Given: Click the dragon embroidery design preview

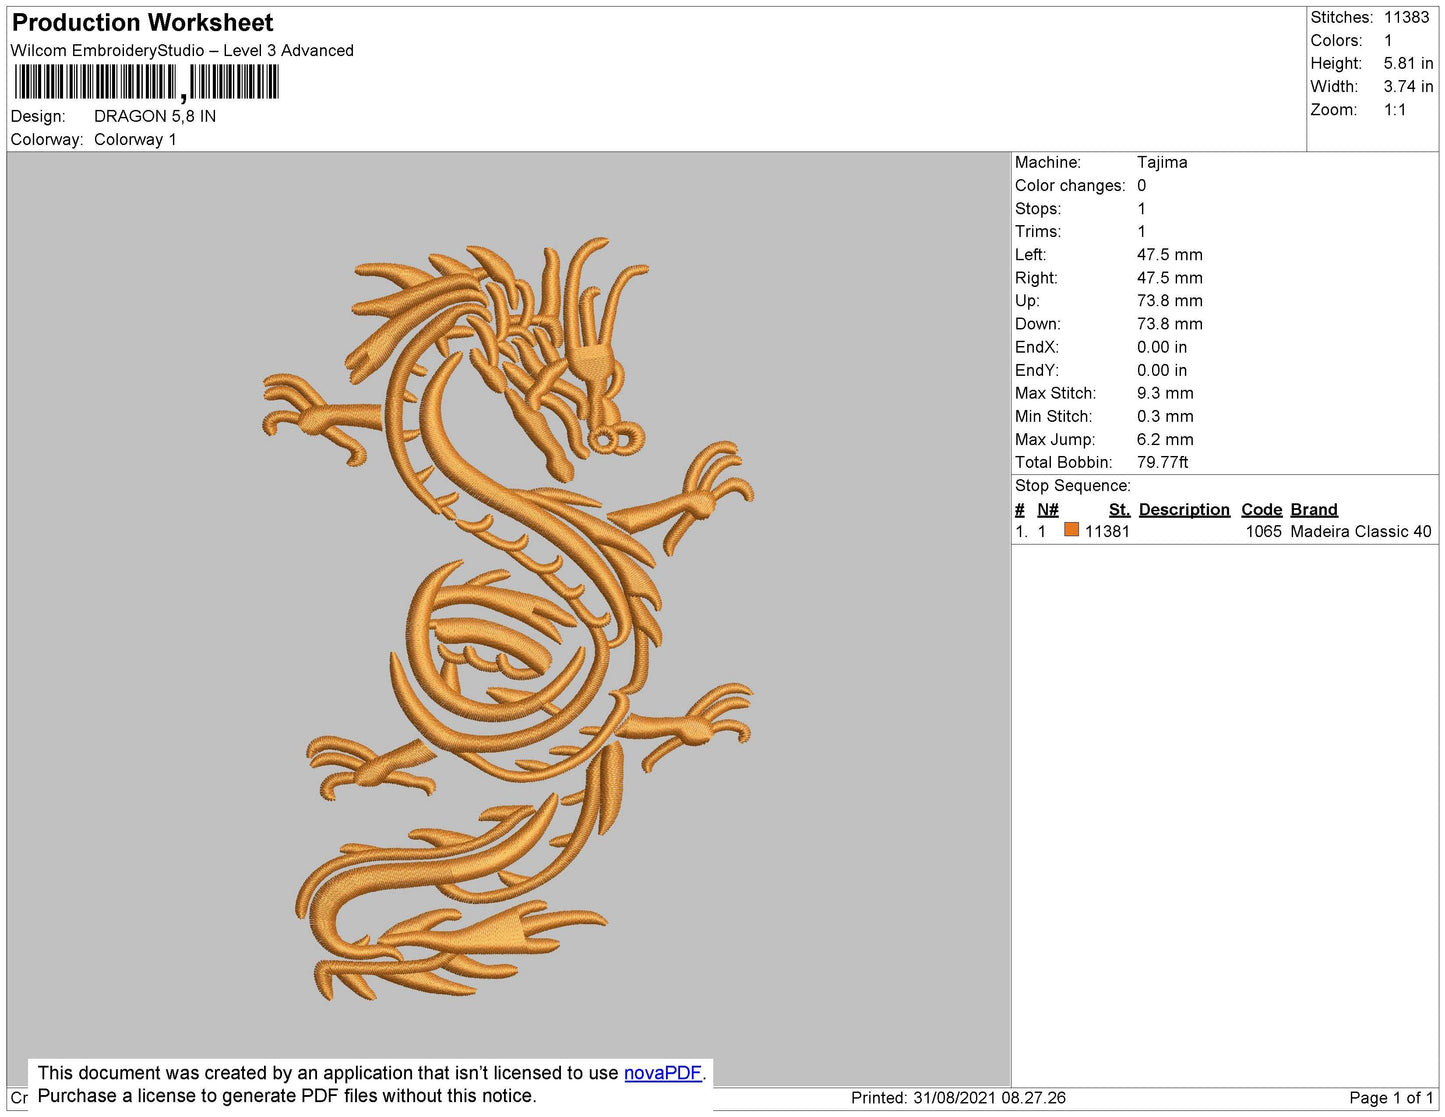Looking at the screenshot, I should click(x=509, y=619).
